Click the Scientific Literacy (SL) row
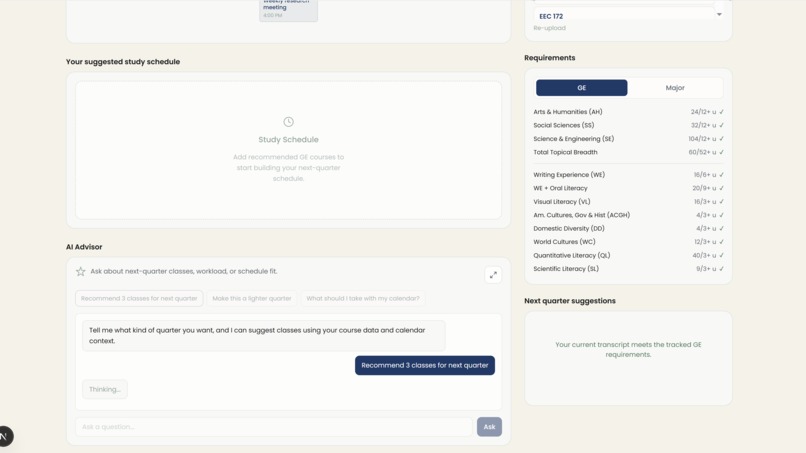The image size is (806, 453). click(628, 269)
